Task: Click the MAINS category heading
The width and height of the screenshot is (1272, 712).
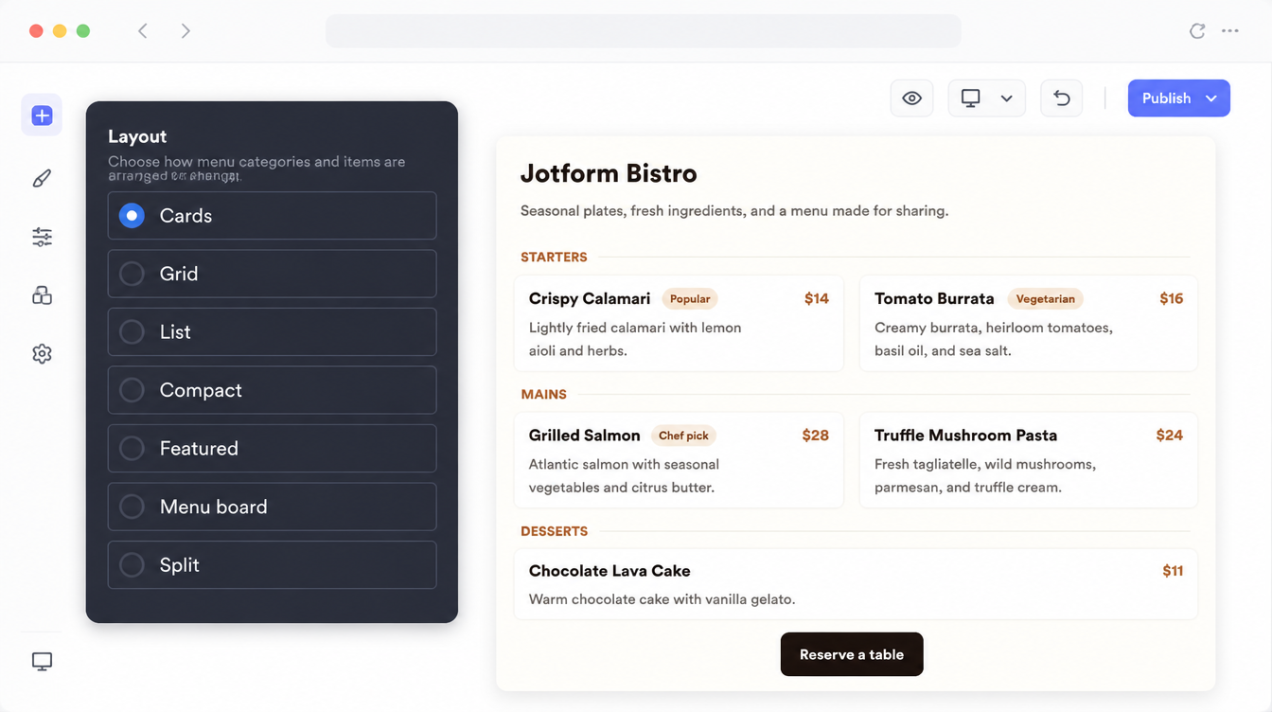Action: [543, 394]
